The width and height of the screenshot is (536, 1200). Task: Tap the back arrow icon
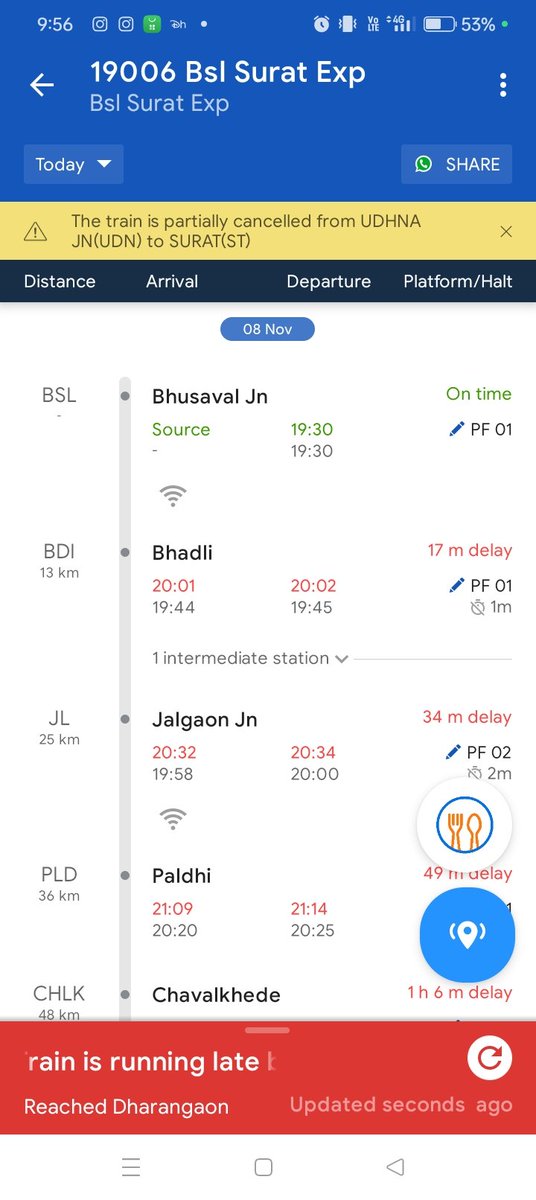click(42, 86)
